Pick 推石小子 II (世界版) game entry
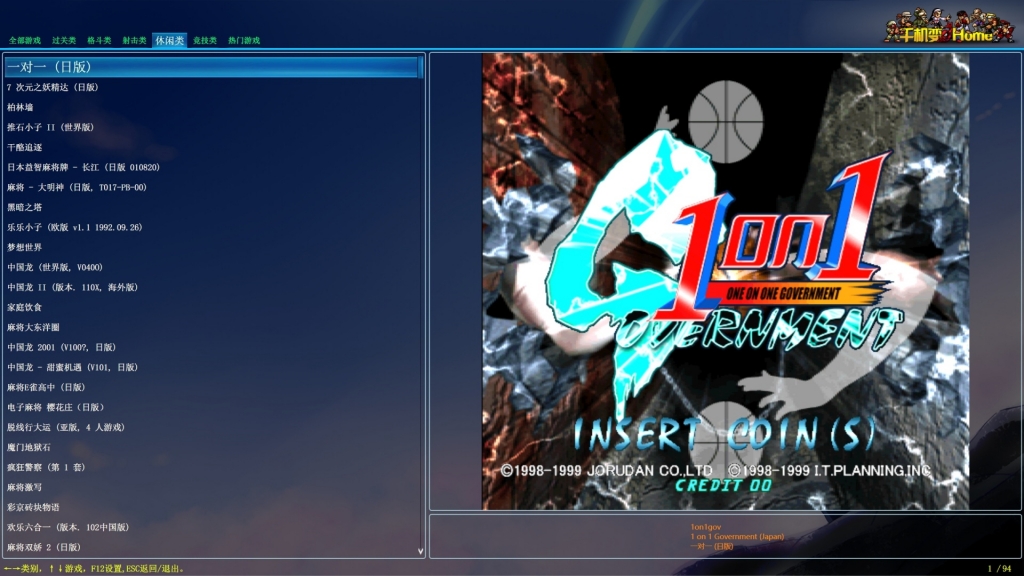Screen dimensions: 1024x576 click(50, 127)
